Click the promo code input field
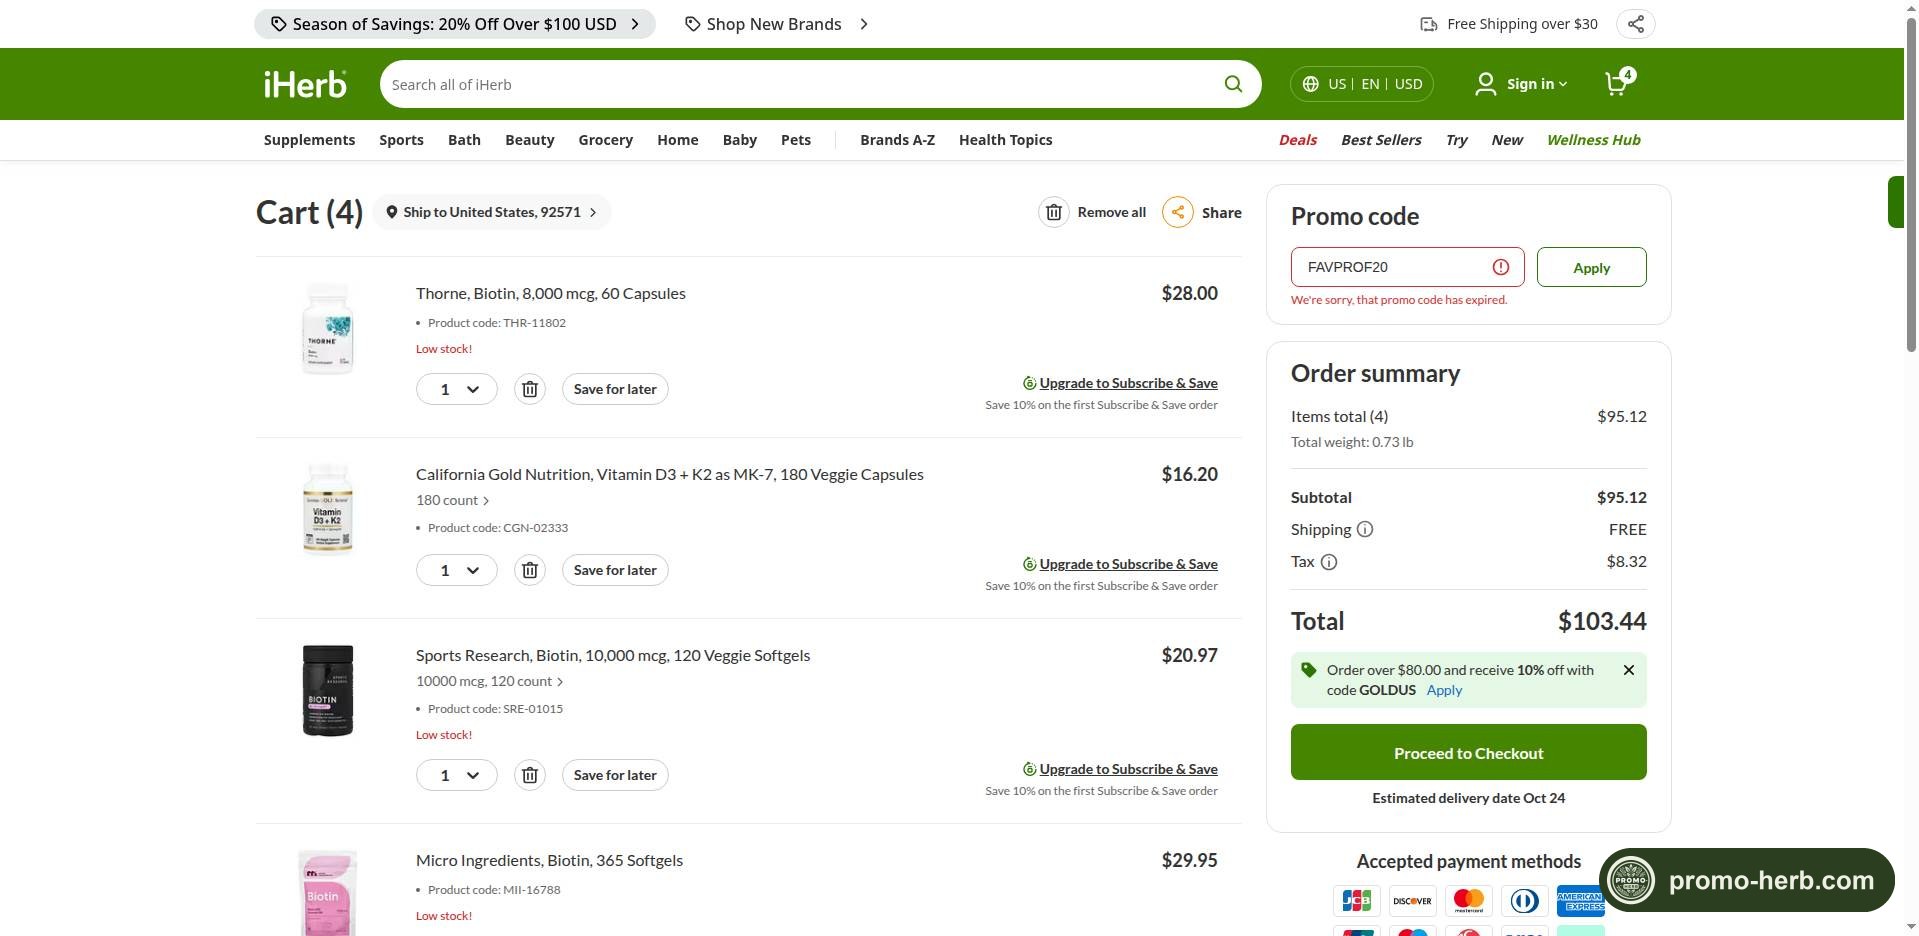1919x936 pixels. 1407,267
